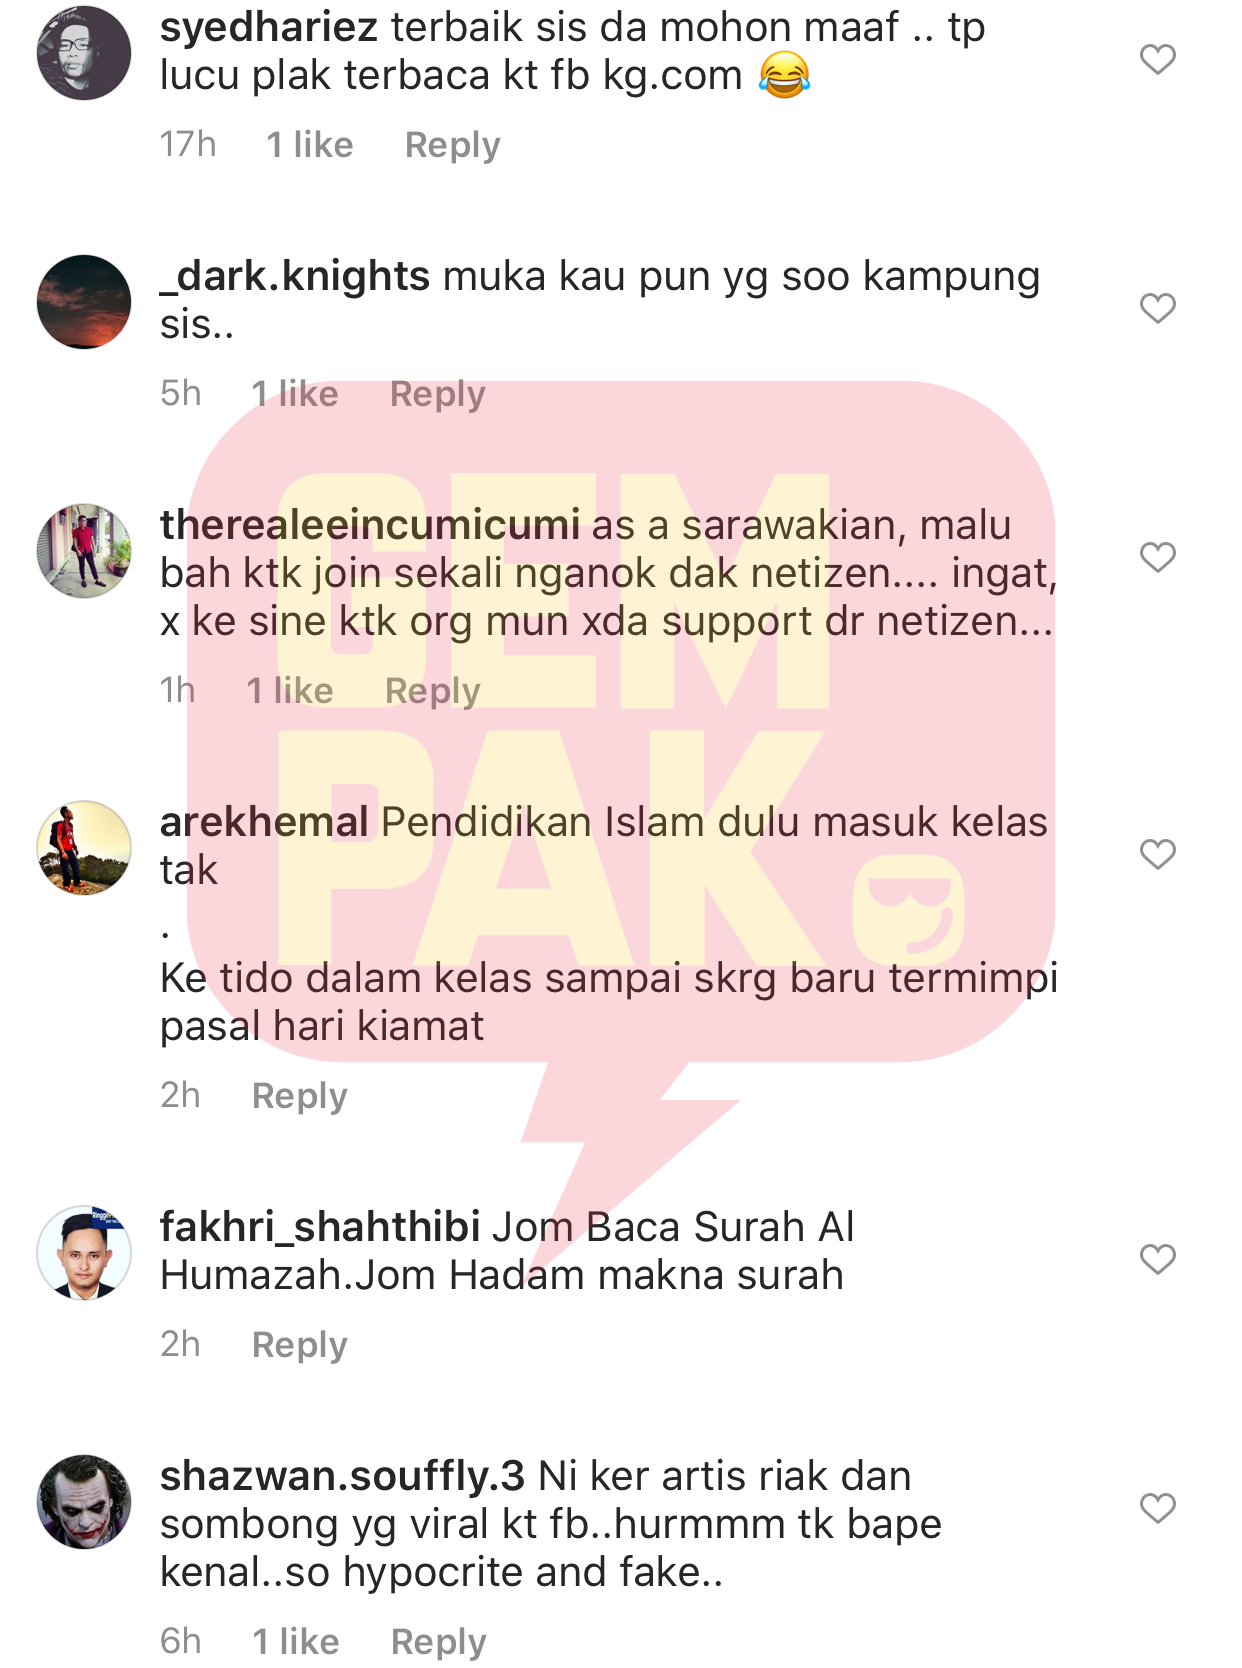
Task: Reply to _dark.knights comment
Action: [x=437, y=395]
